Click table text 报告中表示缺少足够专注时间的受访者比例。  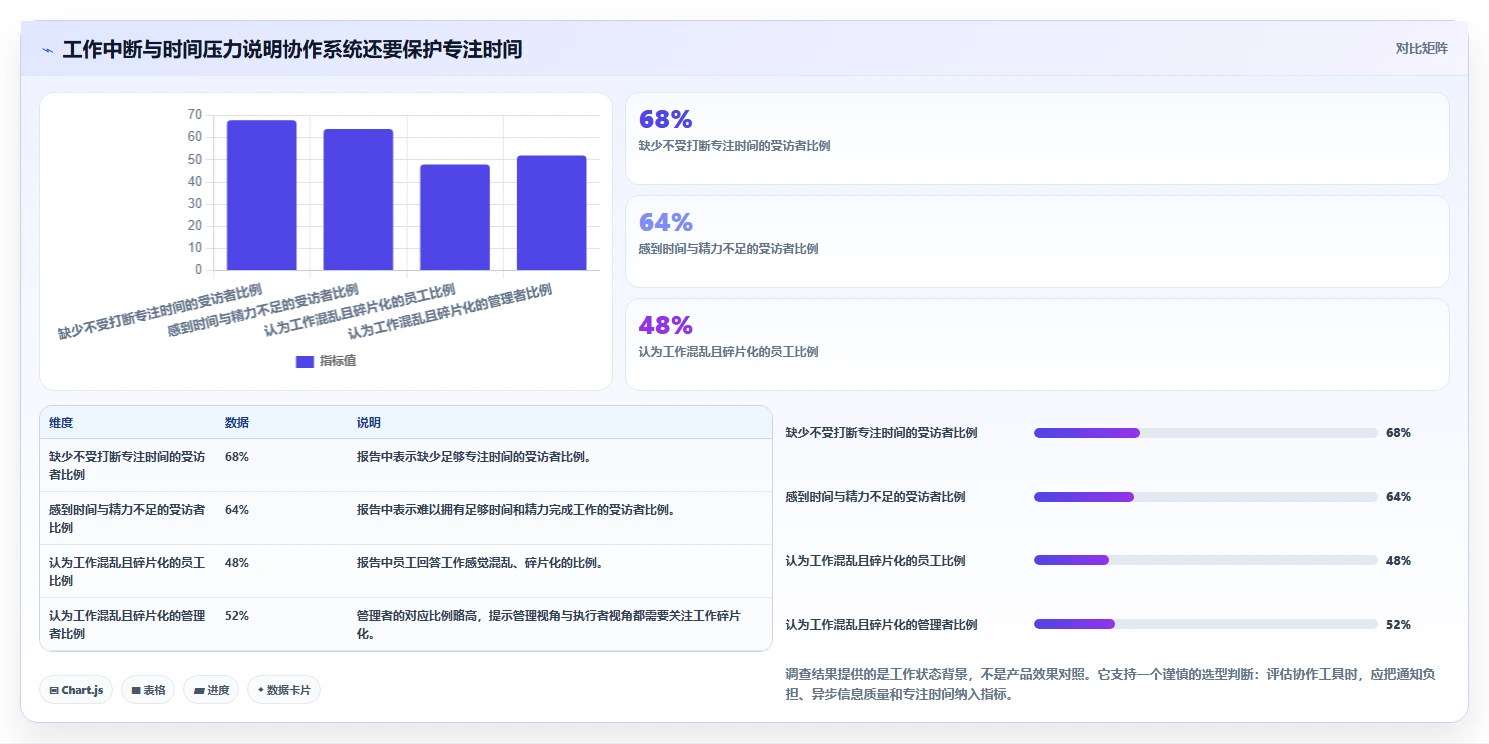tap(475, 457)
